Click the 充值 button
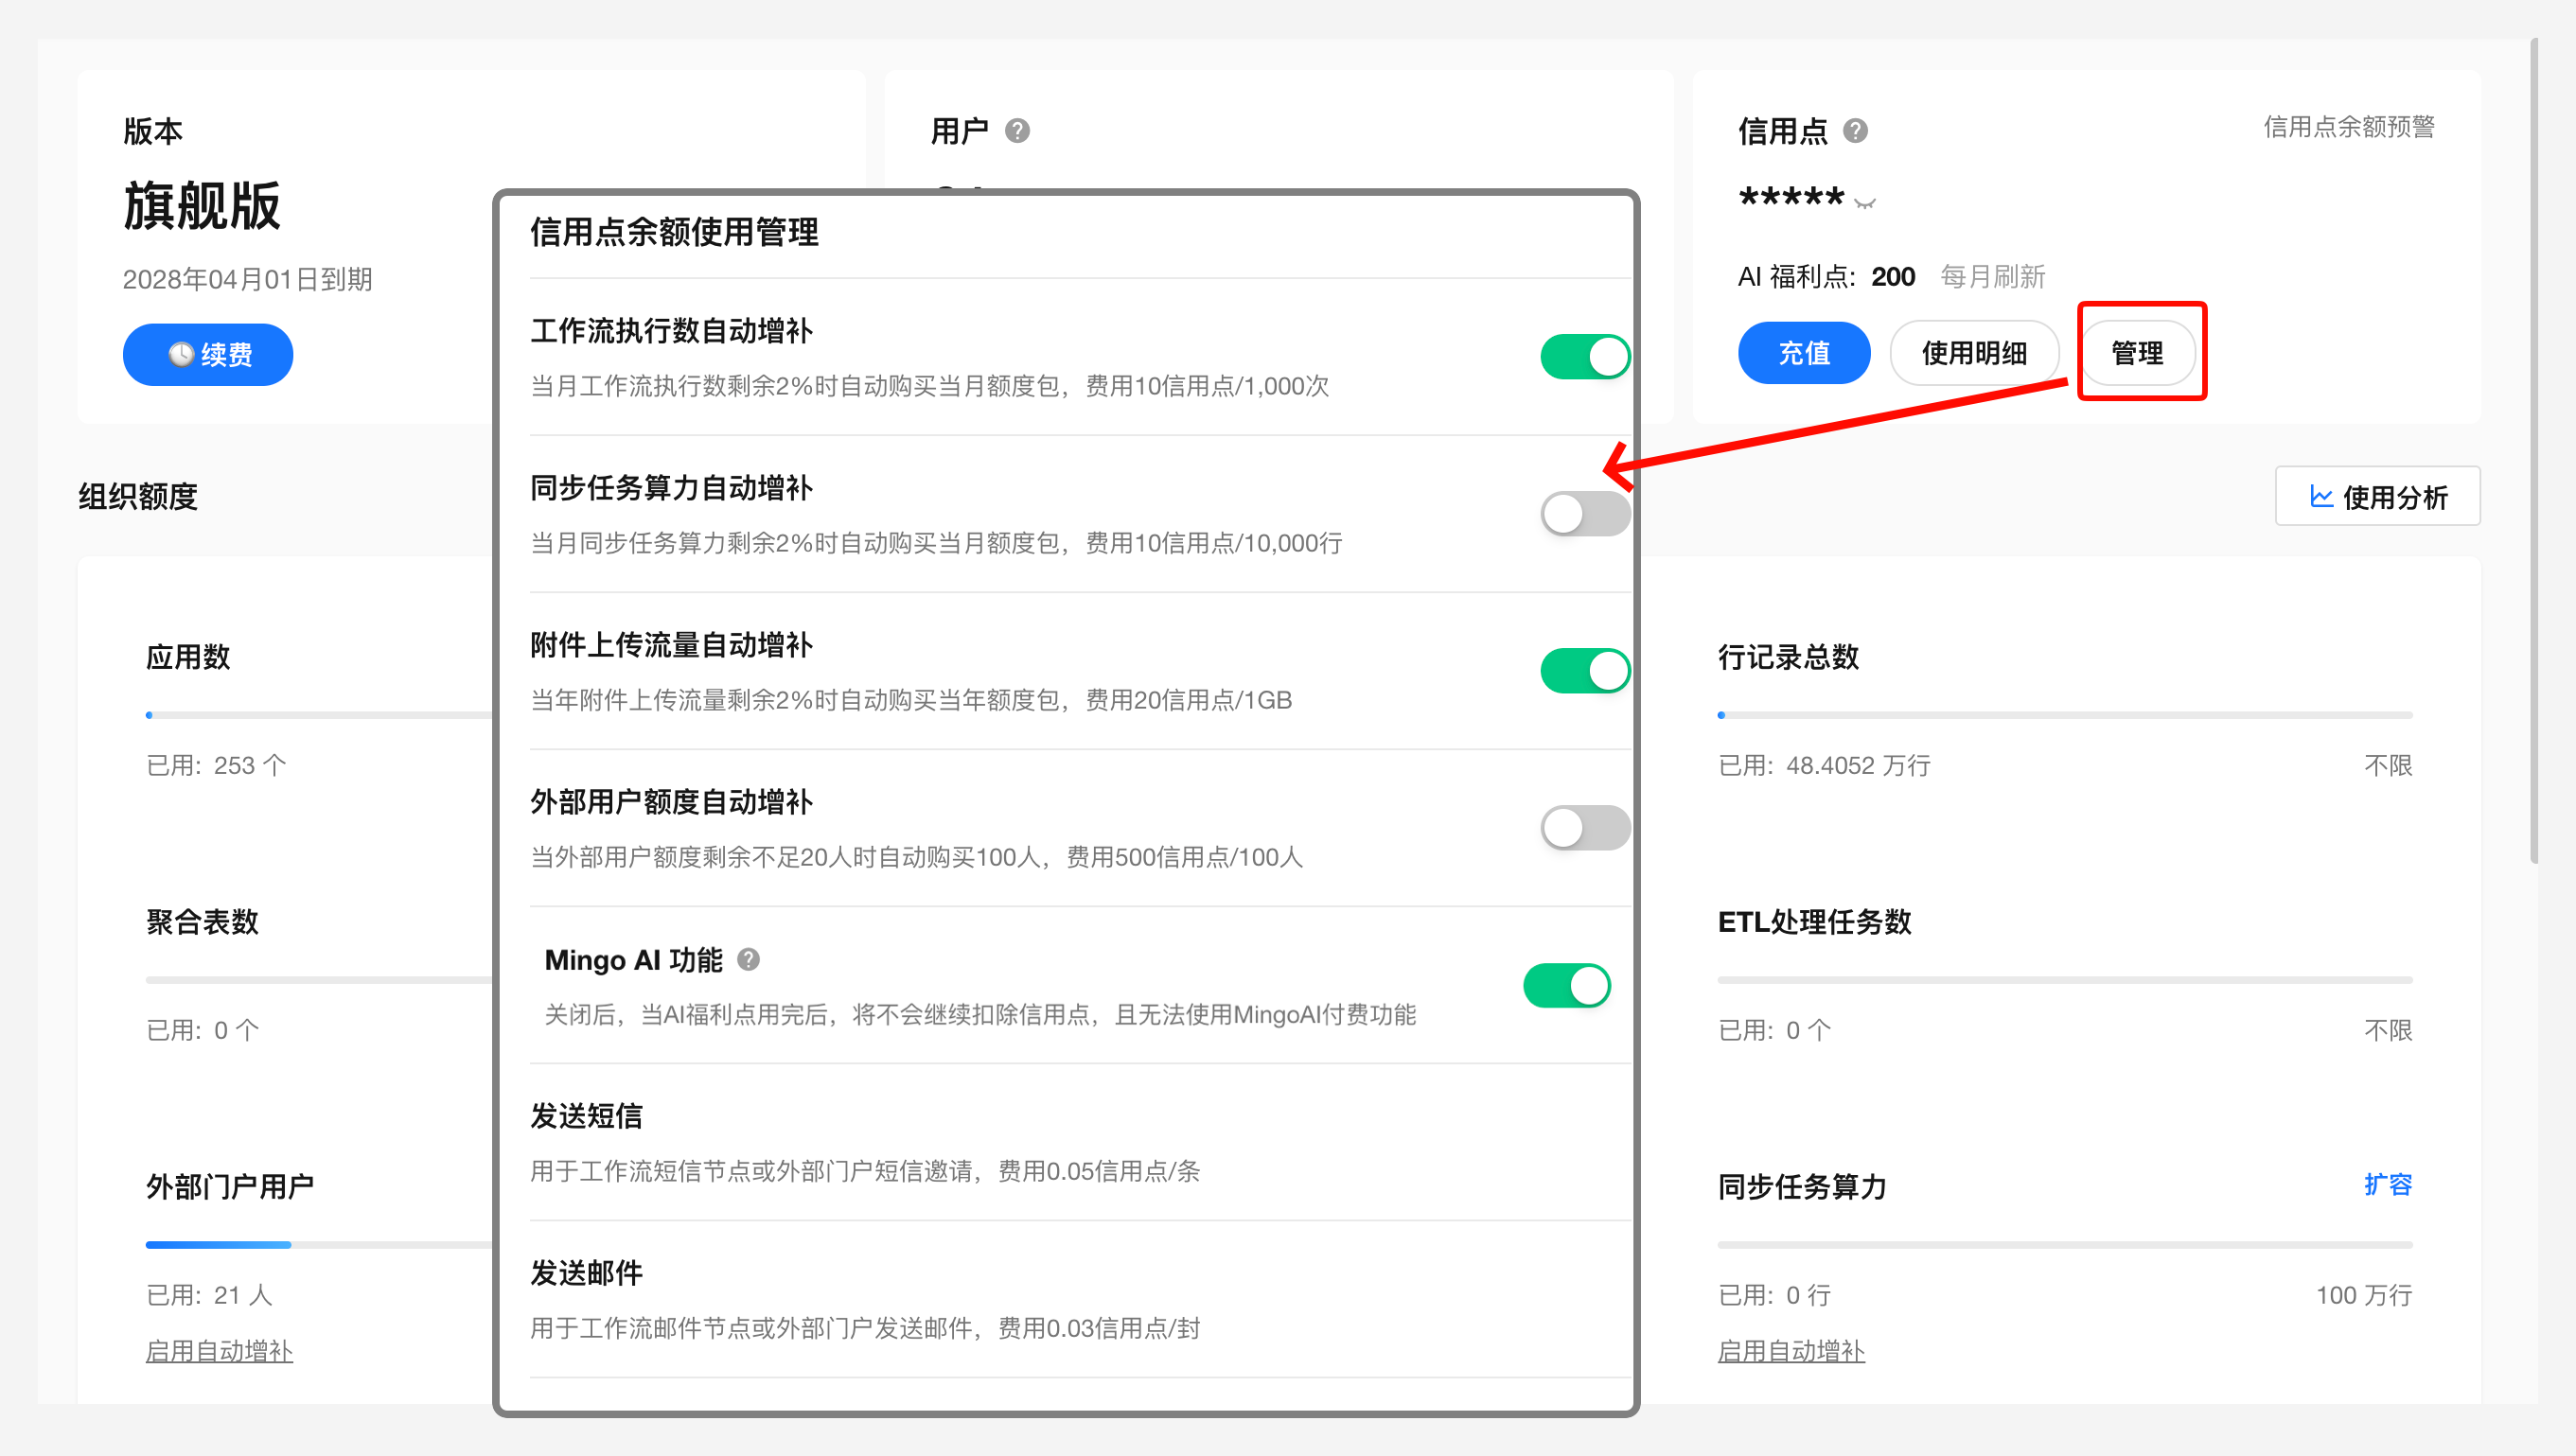 1804,353
